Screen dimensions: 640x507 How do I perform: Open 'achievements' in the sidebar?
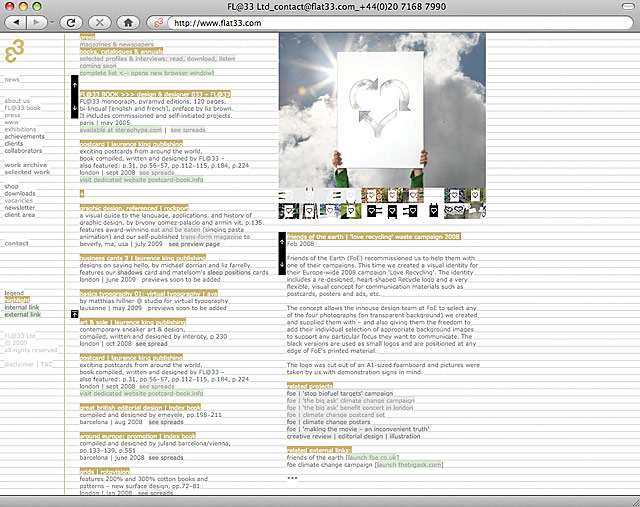pos(24,137)
